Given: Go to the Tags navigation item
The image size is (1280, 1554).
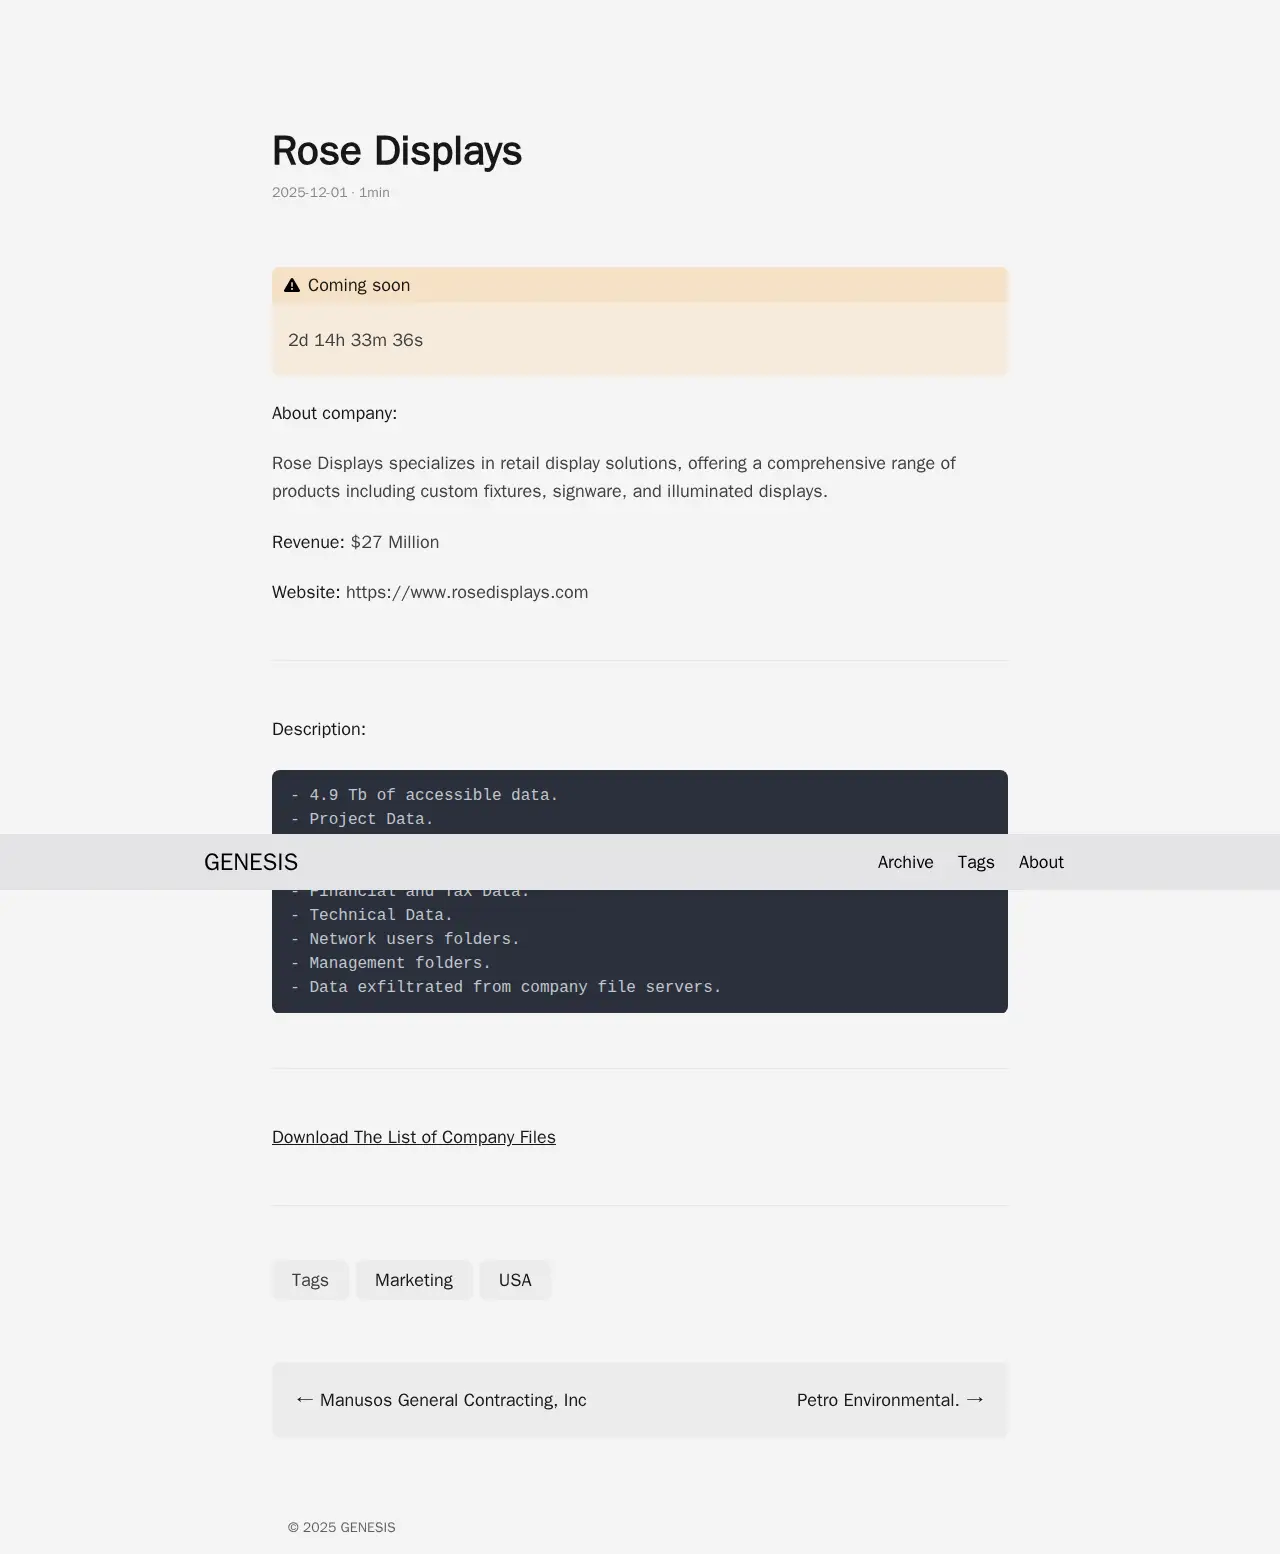Looking at the screenshot, I should pyautogui.click(x=975, y=862).
